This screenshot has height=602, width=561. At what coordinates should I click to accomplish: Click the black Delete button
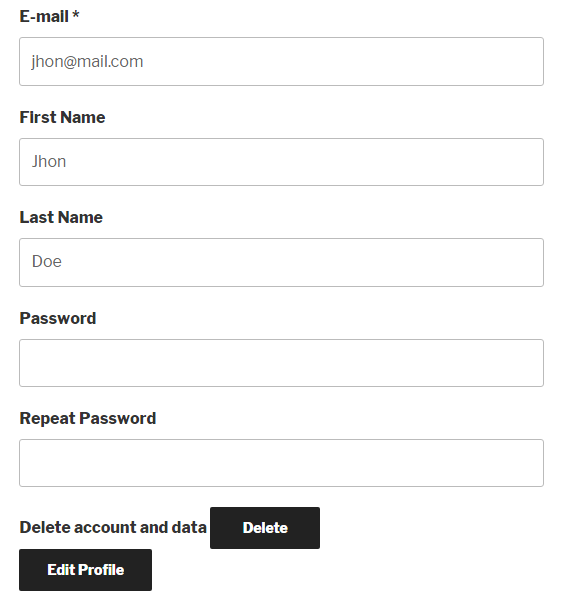[265, 528]
